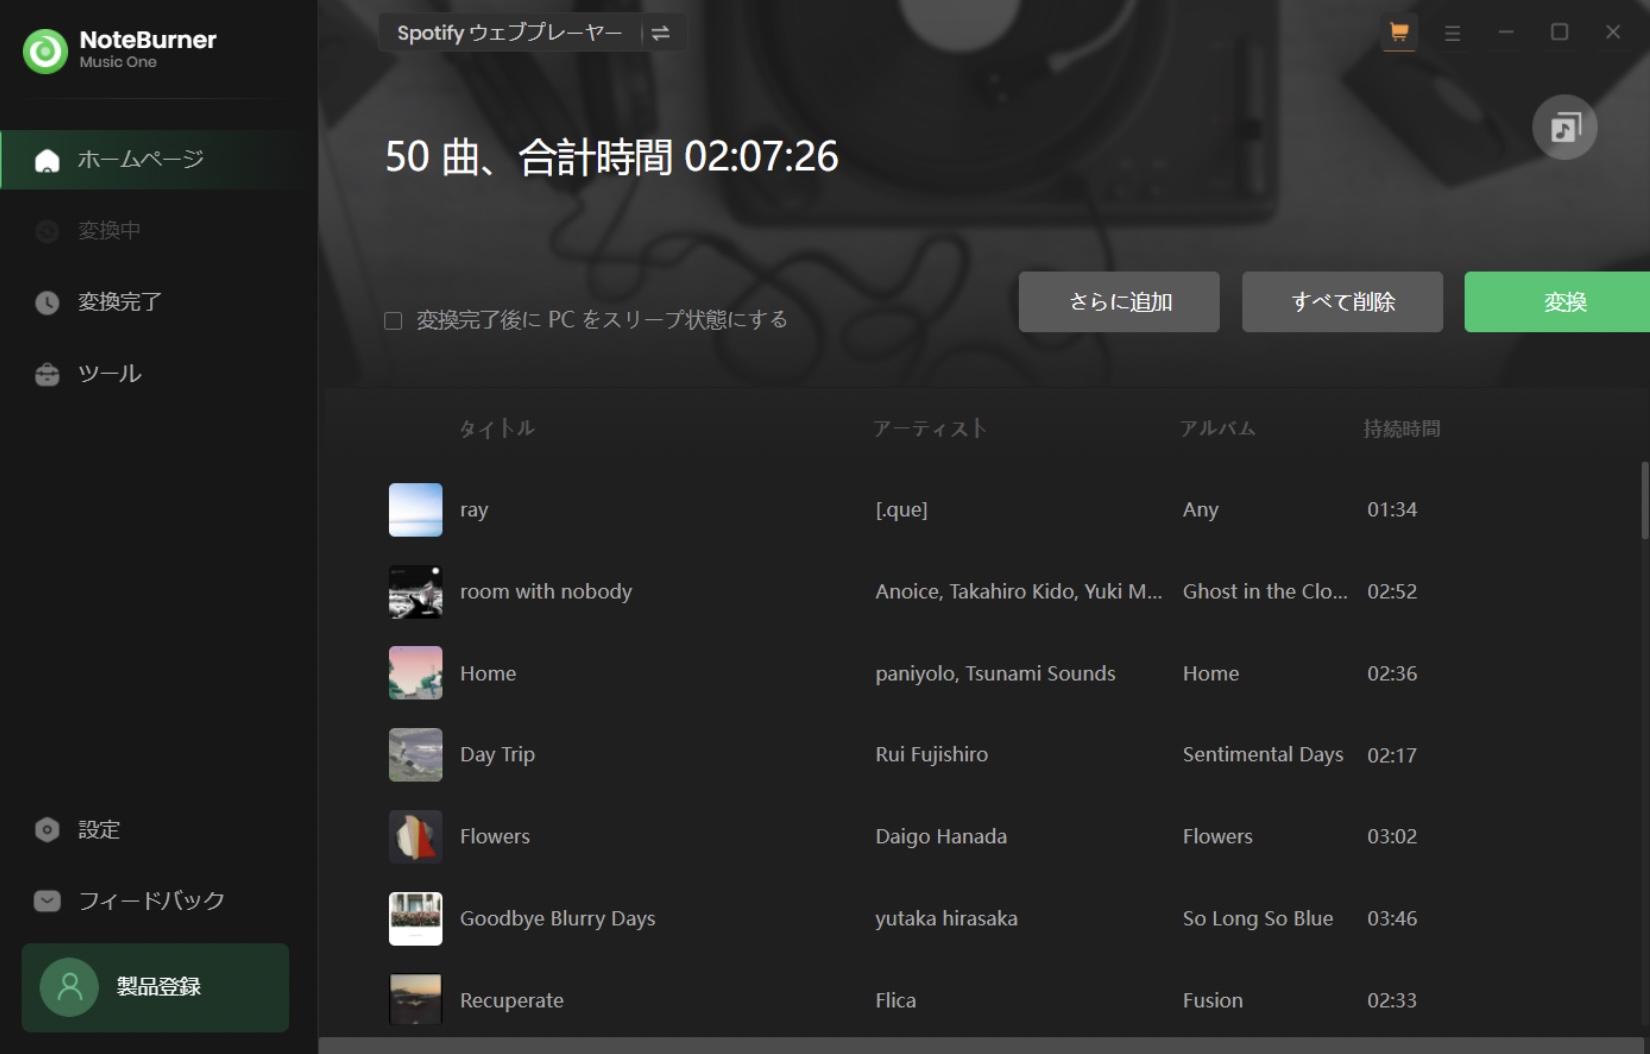Select the track title room with nobody
The width and height of the screenshot is (1650, 1054).
(546, 591)
